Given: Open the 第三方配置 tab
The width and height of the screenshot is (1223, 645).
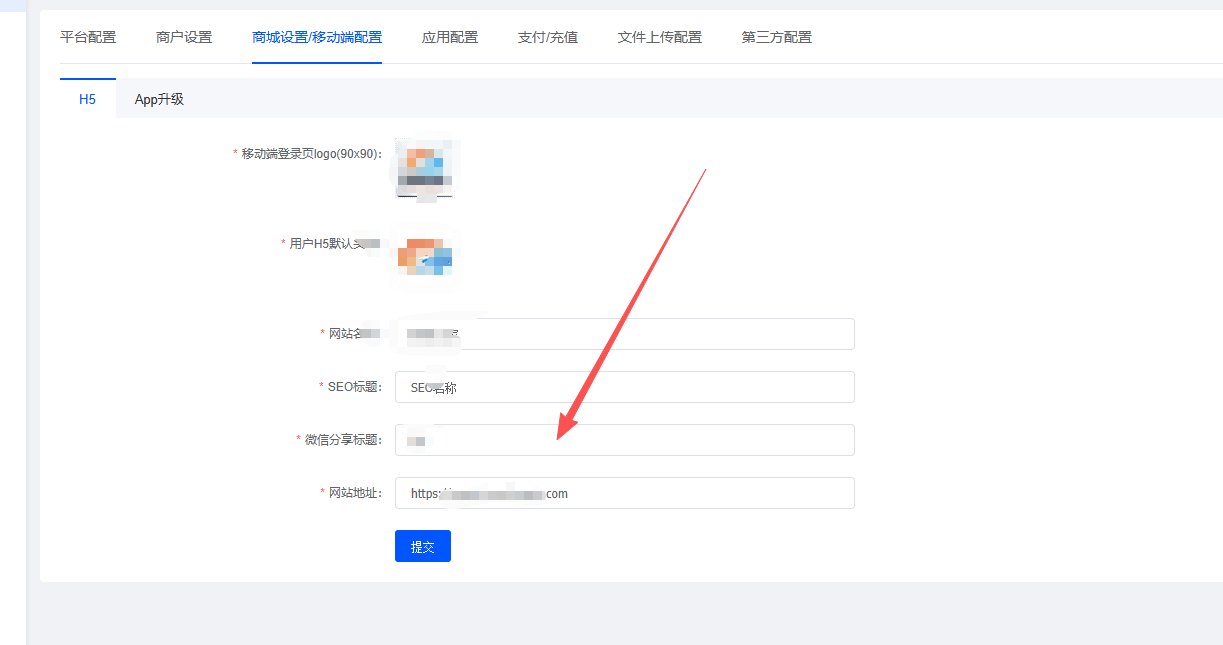Looking at the screenshot, I should 776,38.
